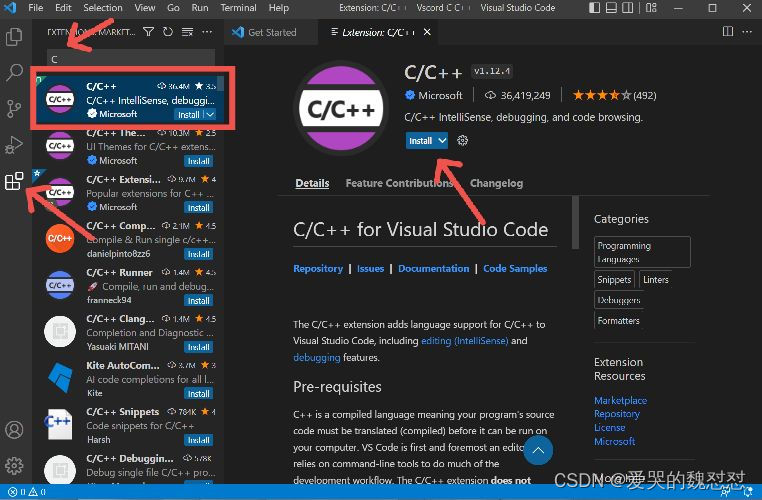Open the License resource link
This screenshot has height=500, width=762.
(609, 428)
